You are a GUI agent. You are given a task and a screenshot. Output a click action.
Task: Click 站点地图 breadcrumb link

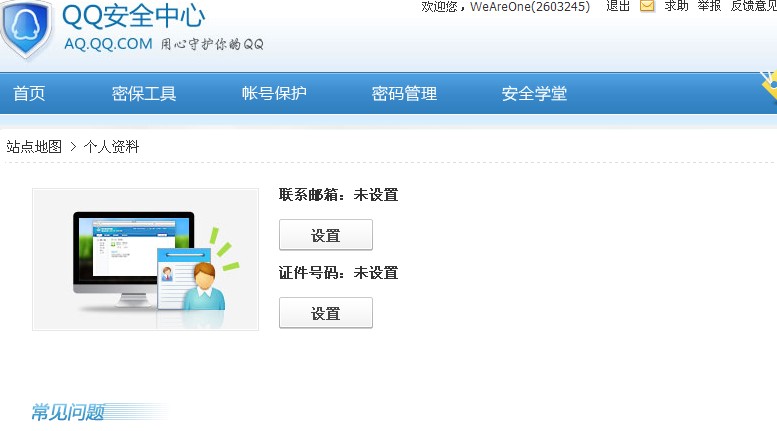34,147
